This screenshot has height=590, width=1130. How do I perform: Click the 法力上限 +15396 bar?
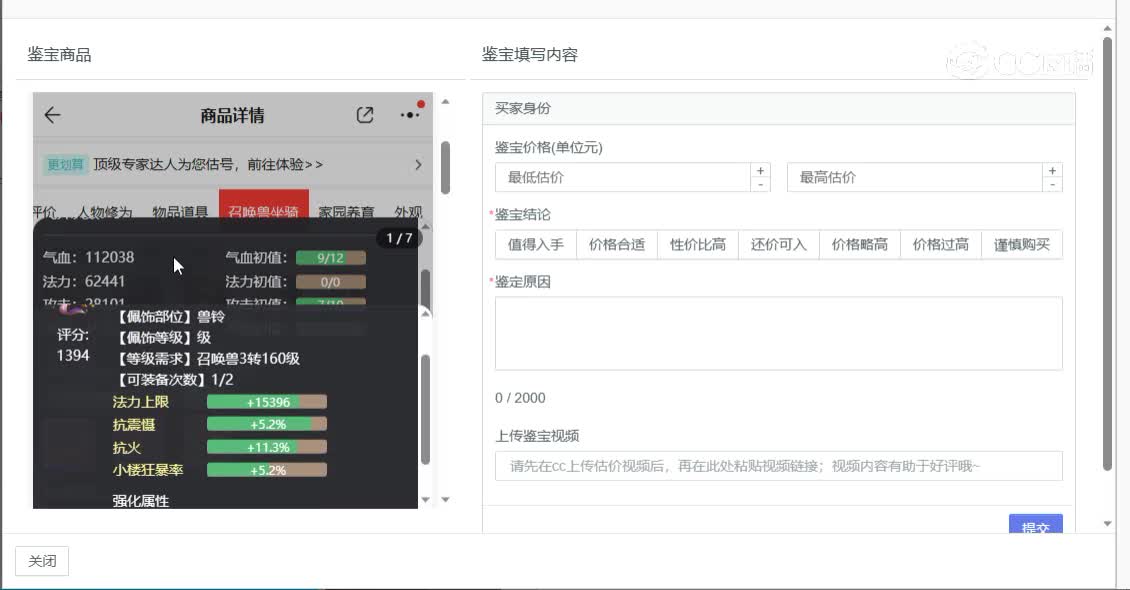(x=267, y=402)
